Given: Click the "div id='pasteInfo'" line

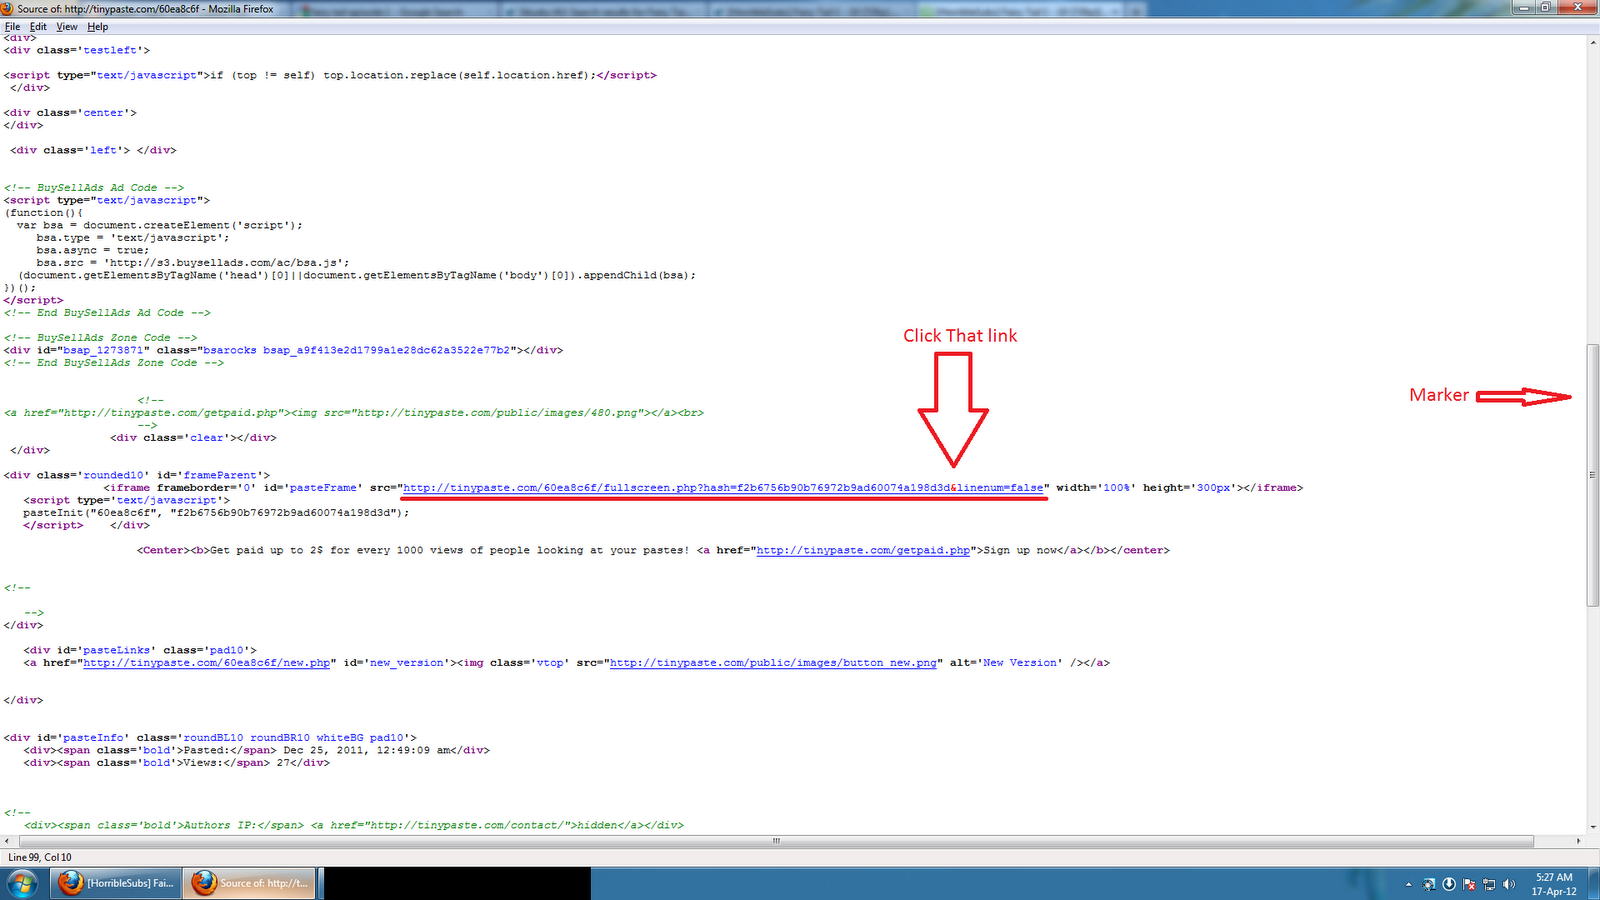Looking at the screenshot, I should coord(210,738).
